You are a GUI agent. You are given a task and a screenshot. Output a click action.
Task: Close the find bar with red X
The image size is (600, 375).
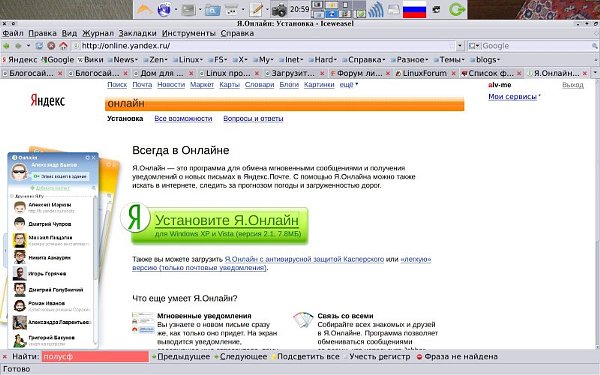point(5,357)
